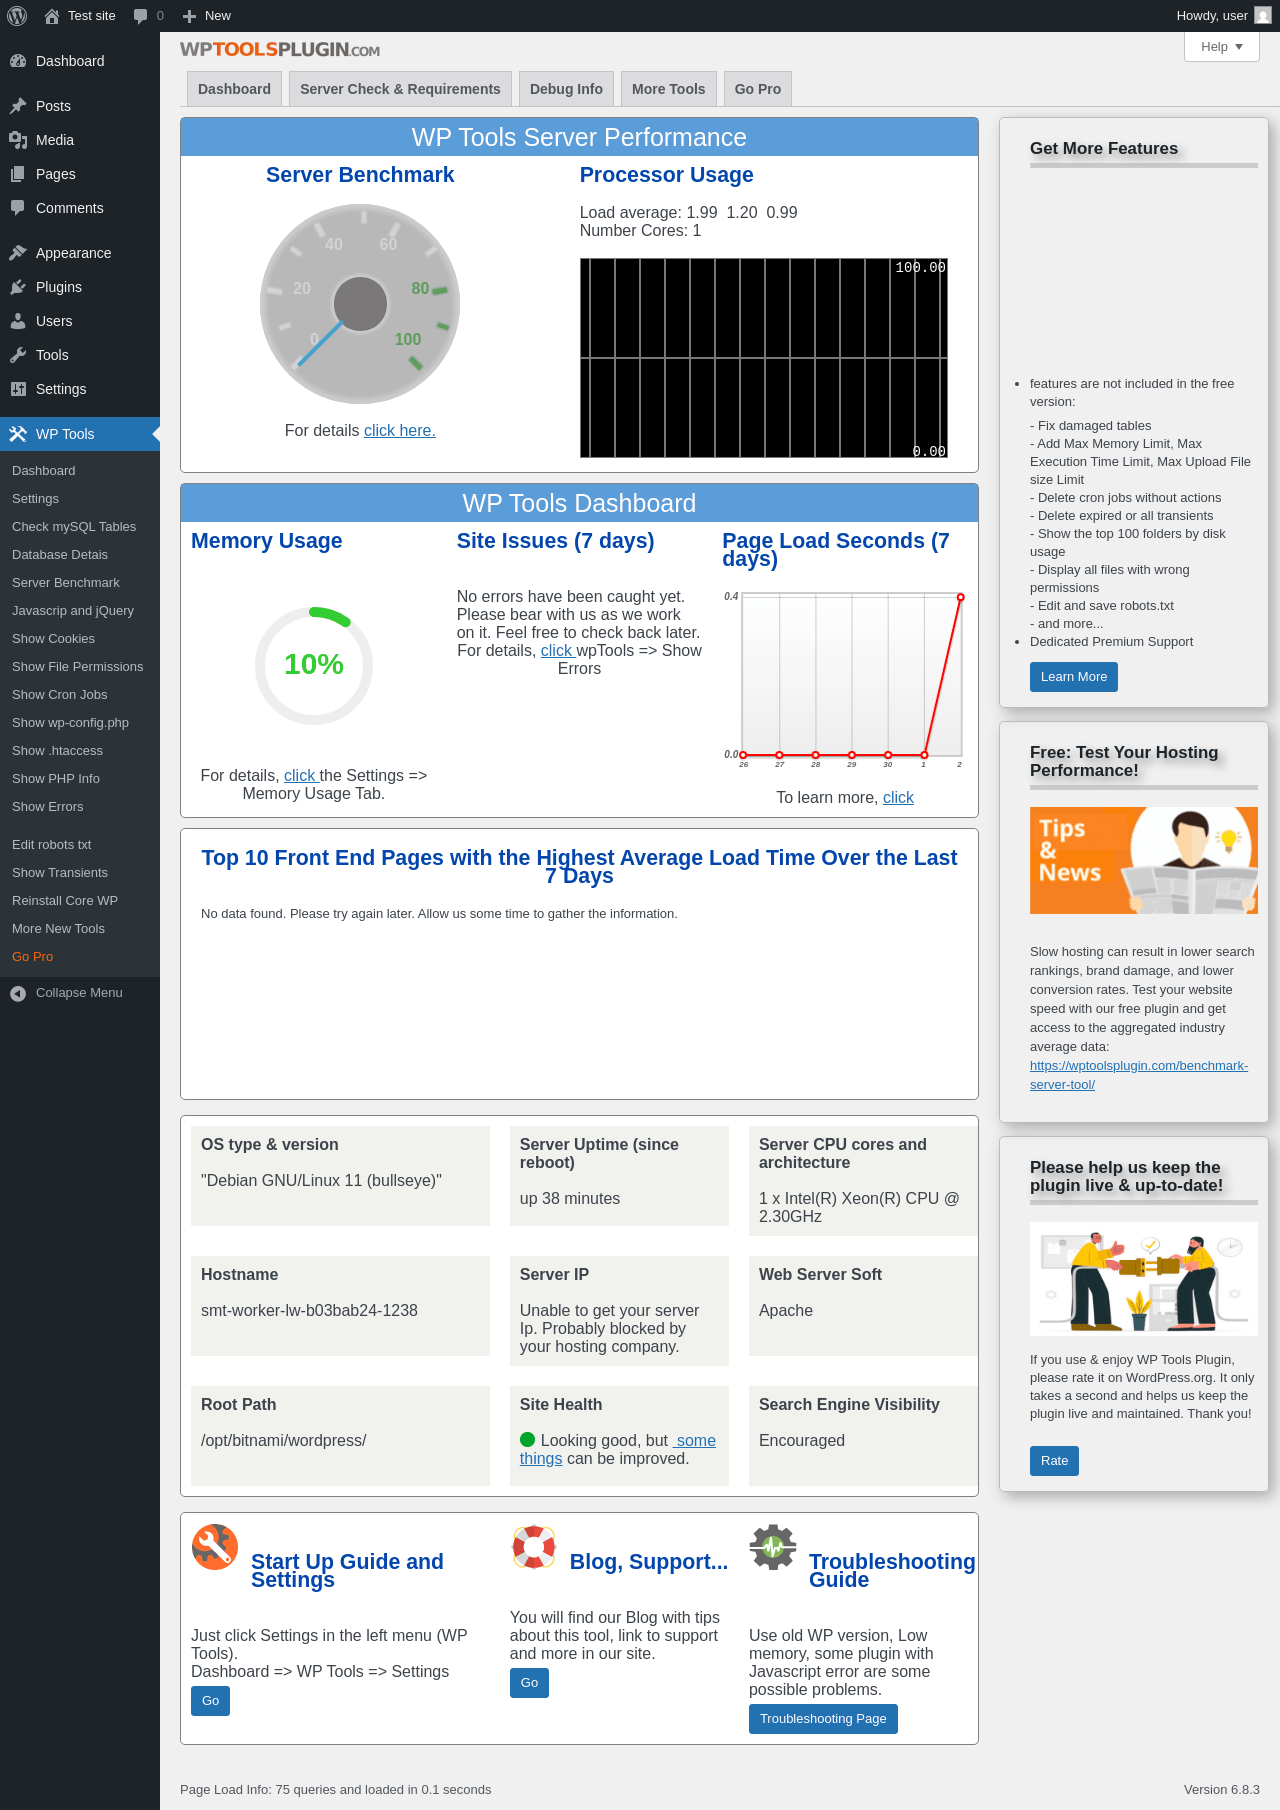The width and height of the screenshot is (1280, 1810).
Task: Click the Settings sliders icon
Action: pyautogui.click(x=18, y=389)
